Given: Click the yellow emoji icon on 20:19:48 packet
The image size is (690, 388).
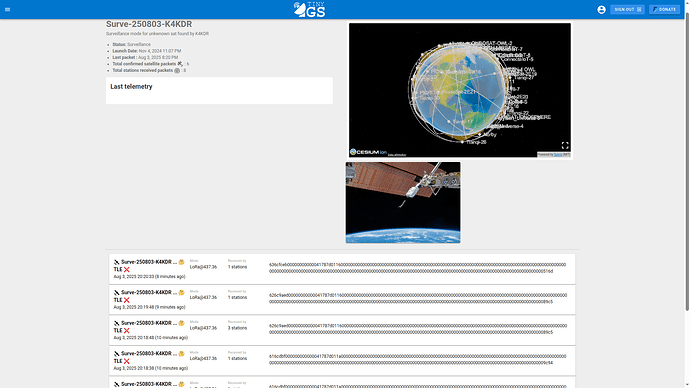Looking at the screenshot, I should tap(181, 293).
